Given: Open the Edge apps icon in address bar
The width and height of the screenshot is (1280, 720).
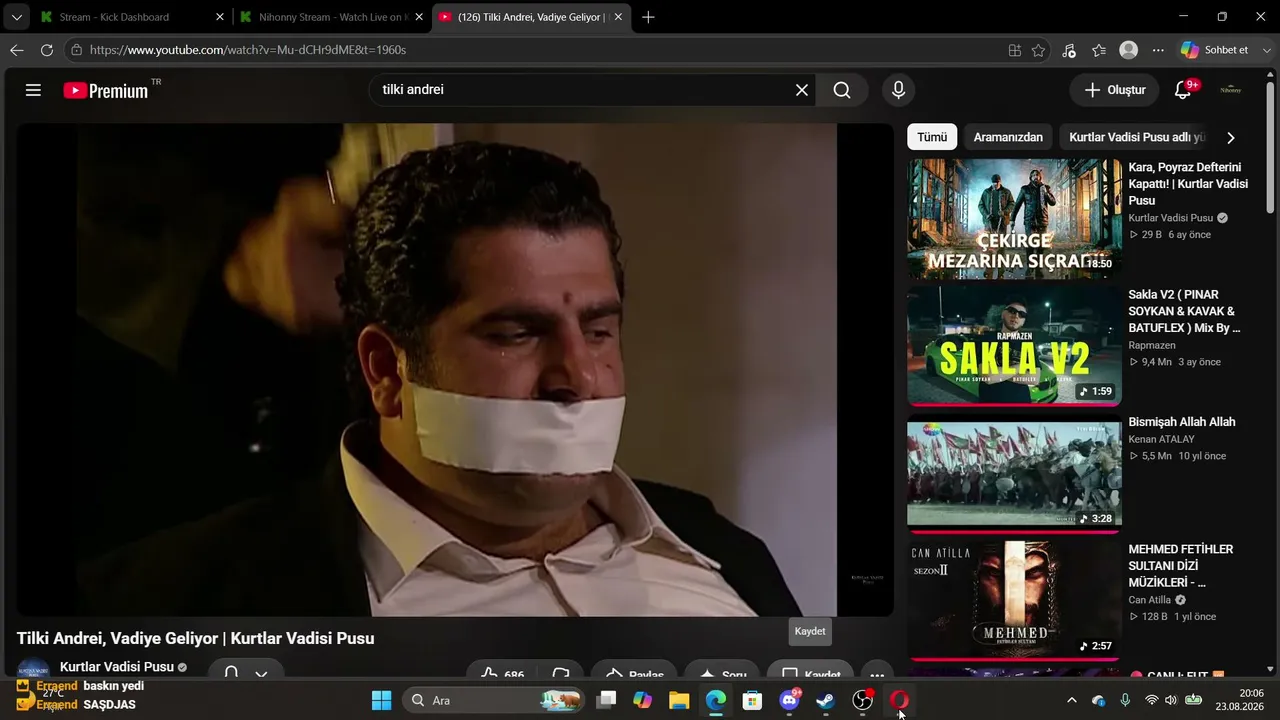Looking at the screenshot, I should (1015, 50).
